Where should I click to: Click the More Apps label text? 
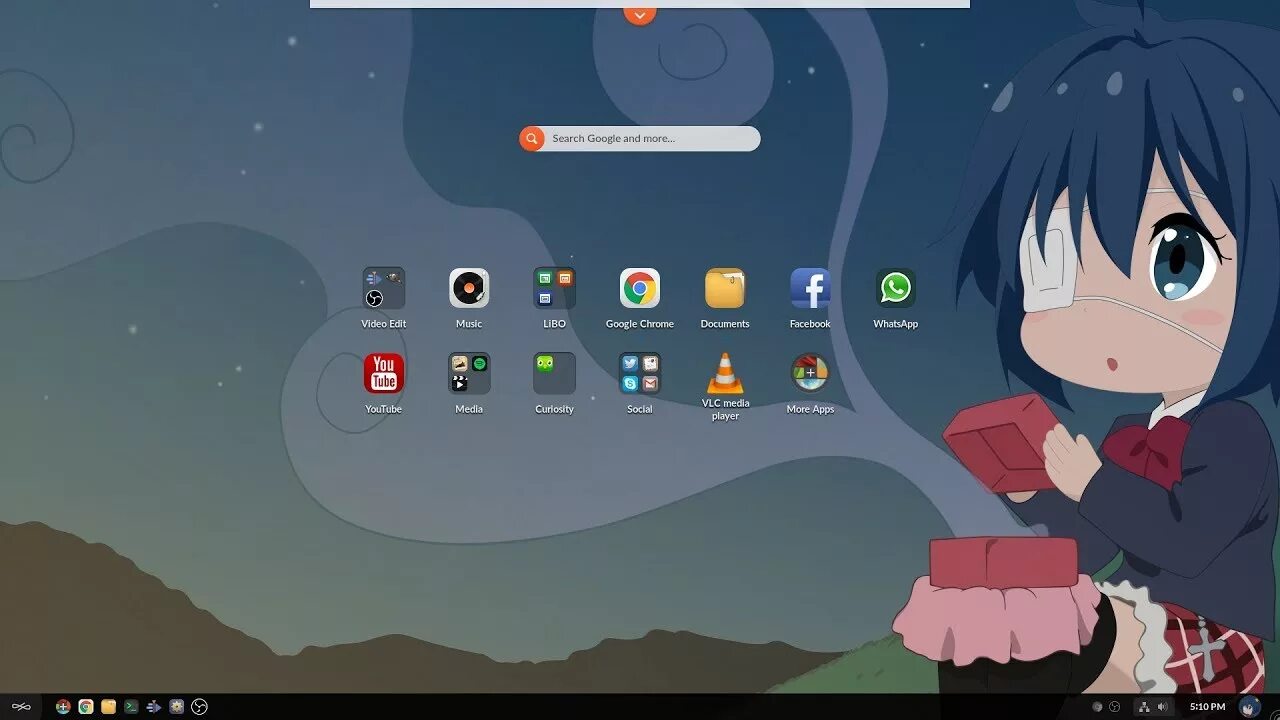810,409
